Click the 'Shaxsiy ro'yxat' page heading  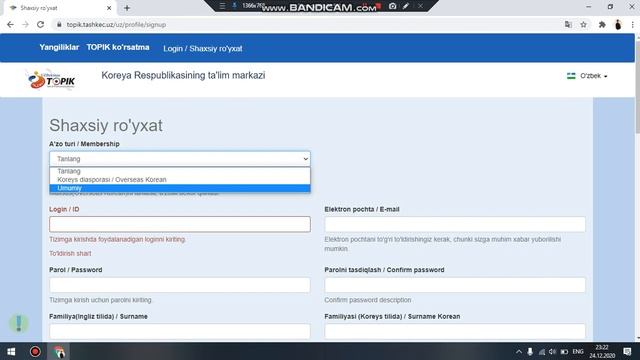[x=106, y=125]
